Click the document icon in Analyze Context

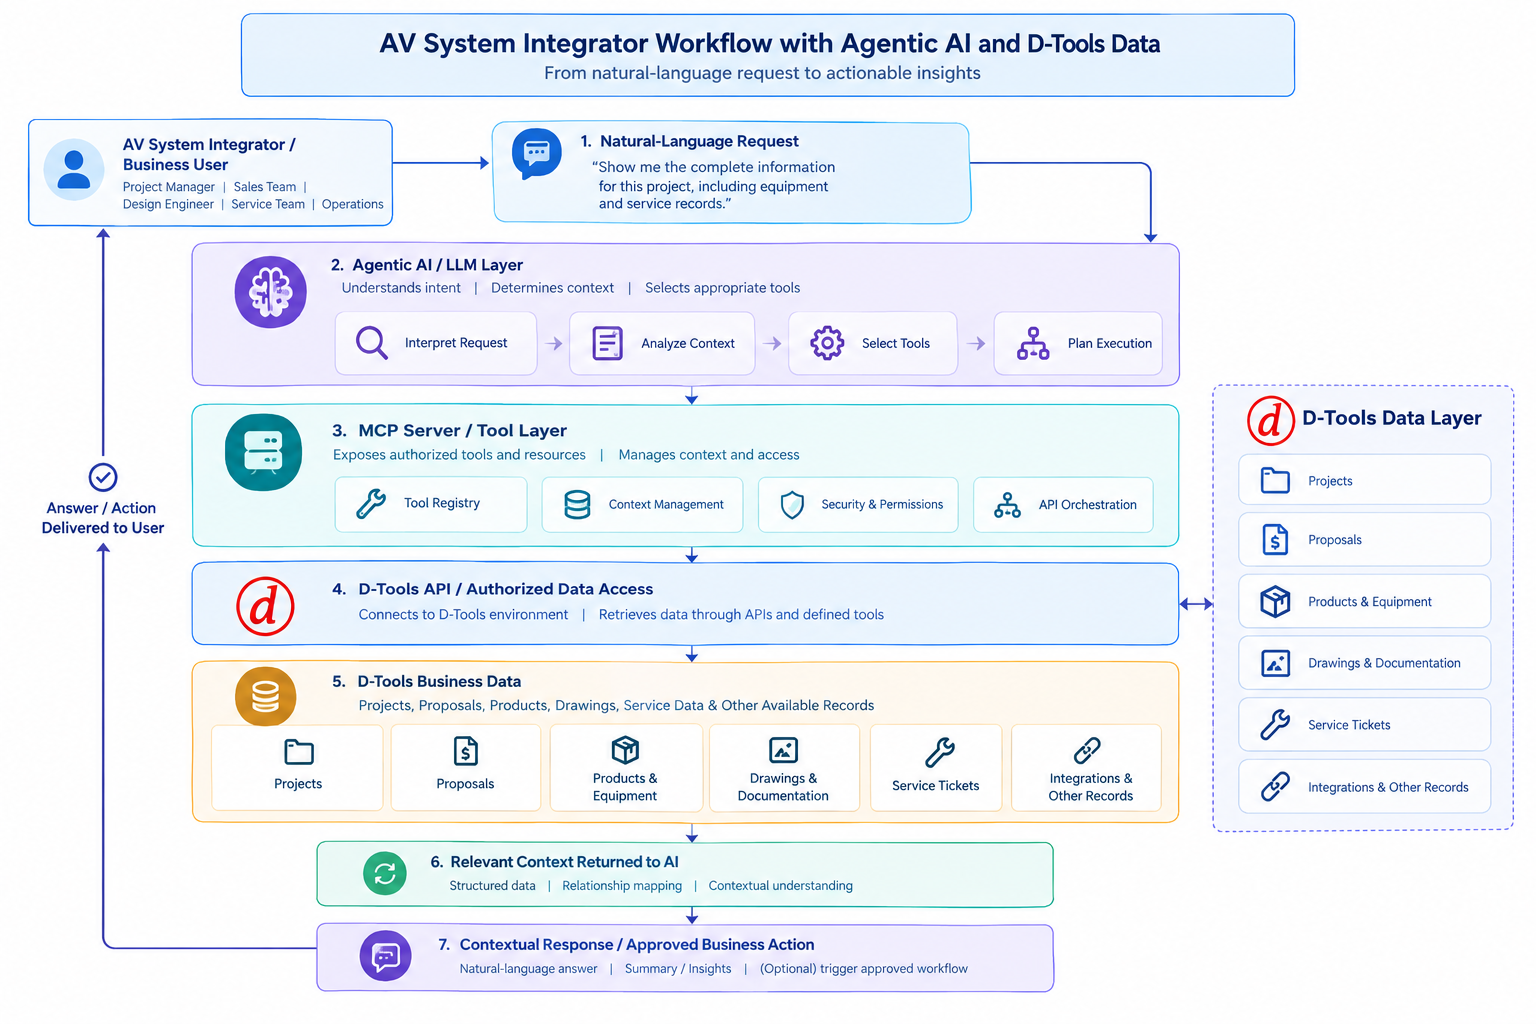tap(607, 343)
